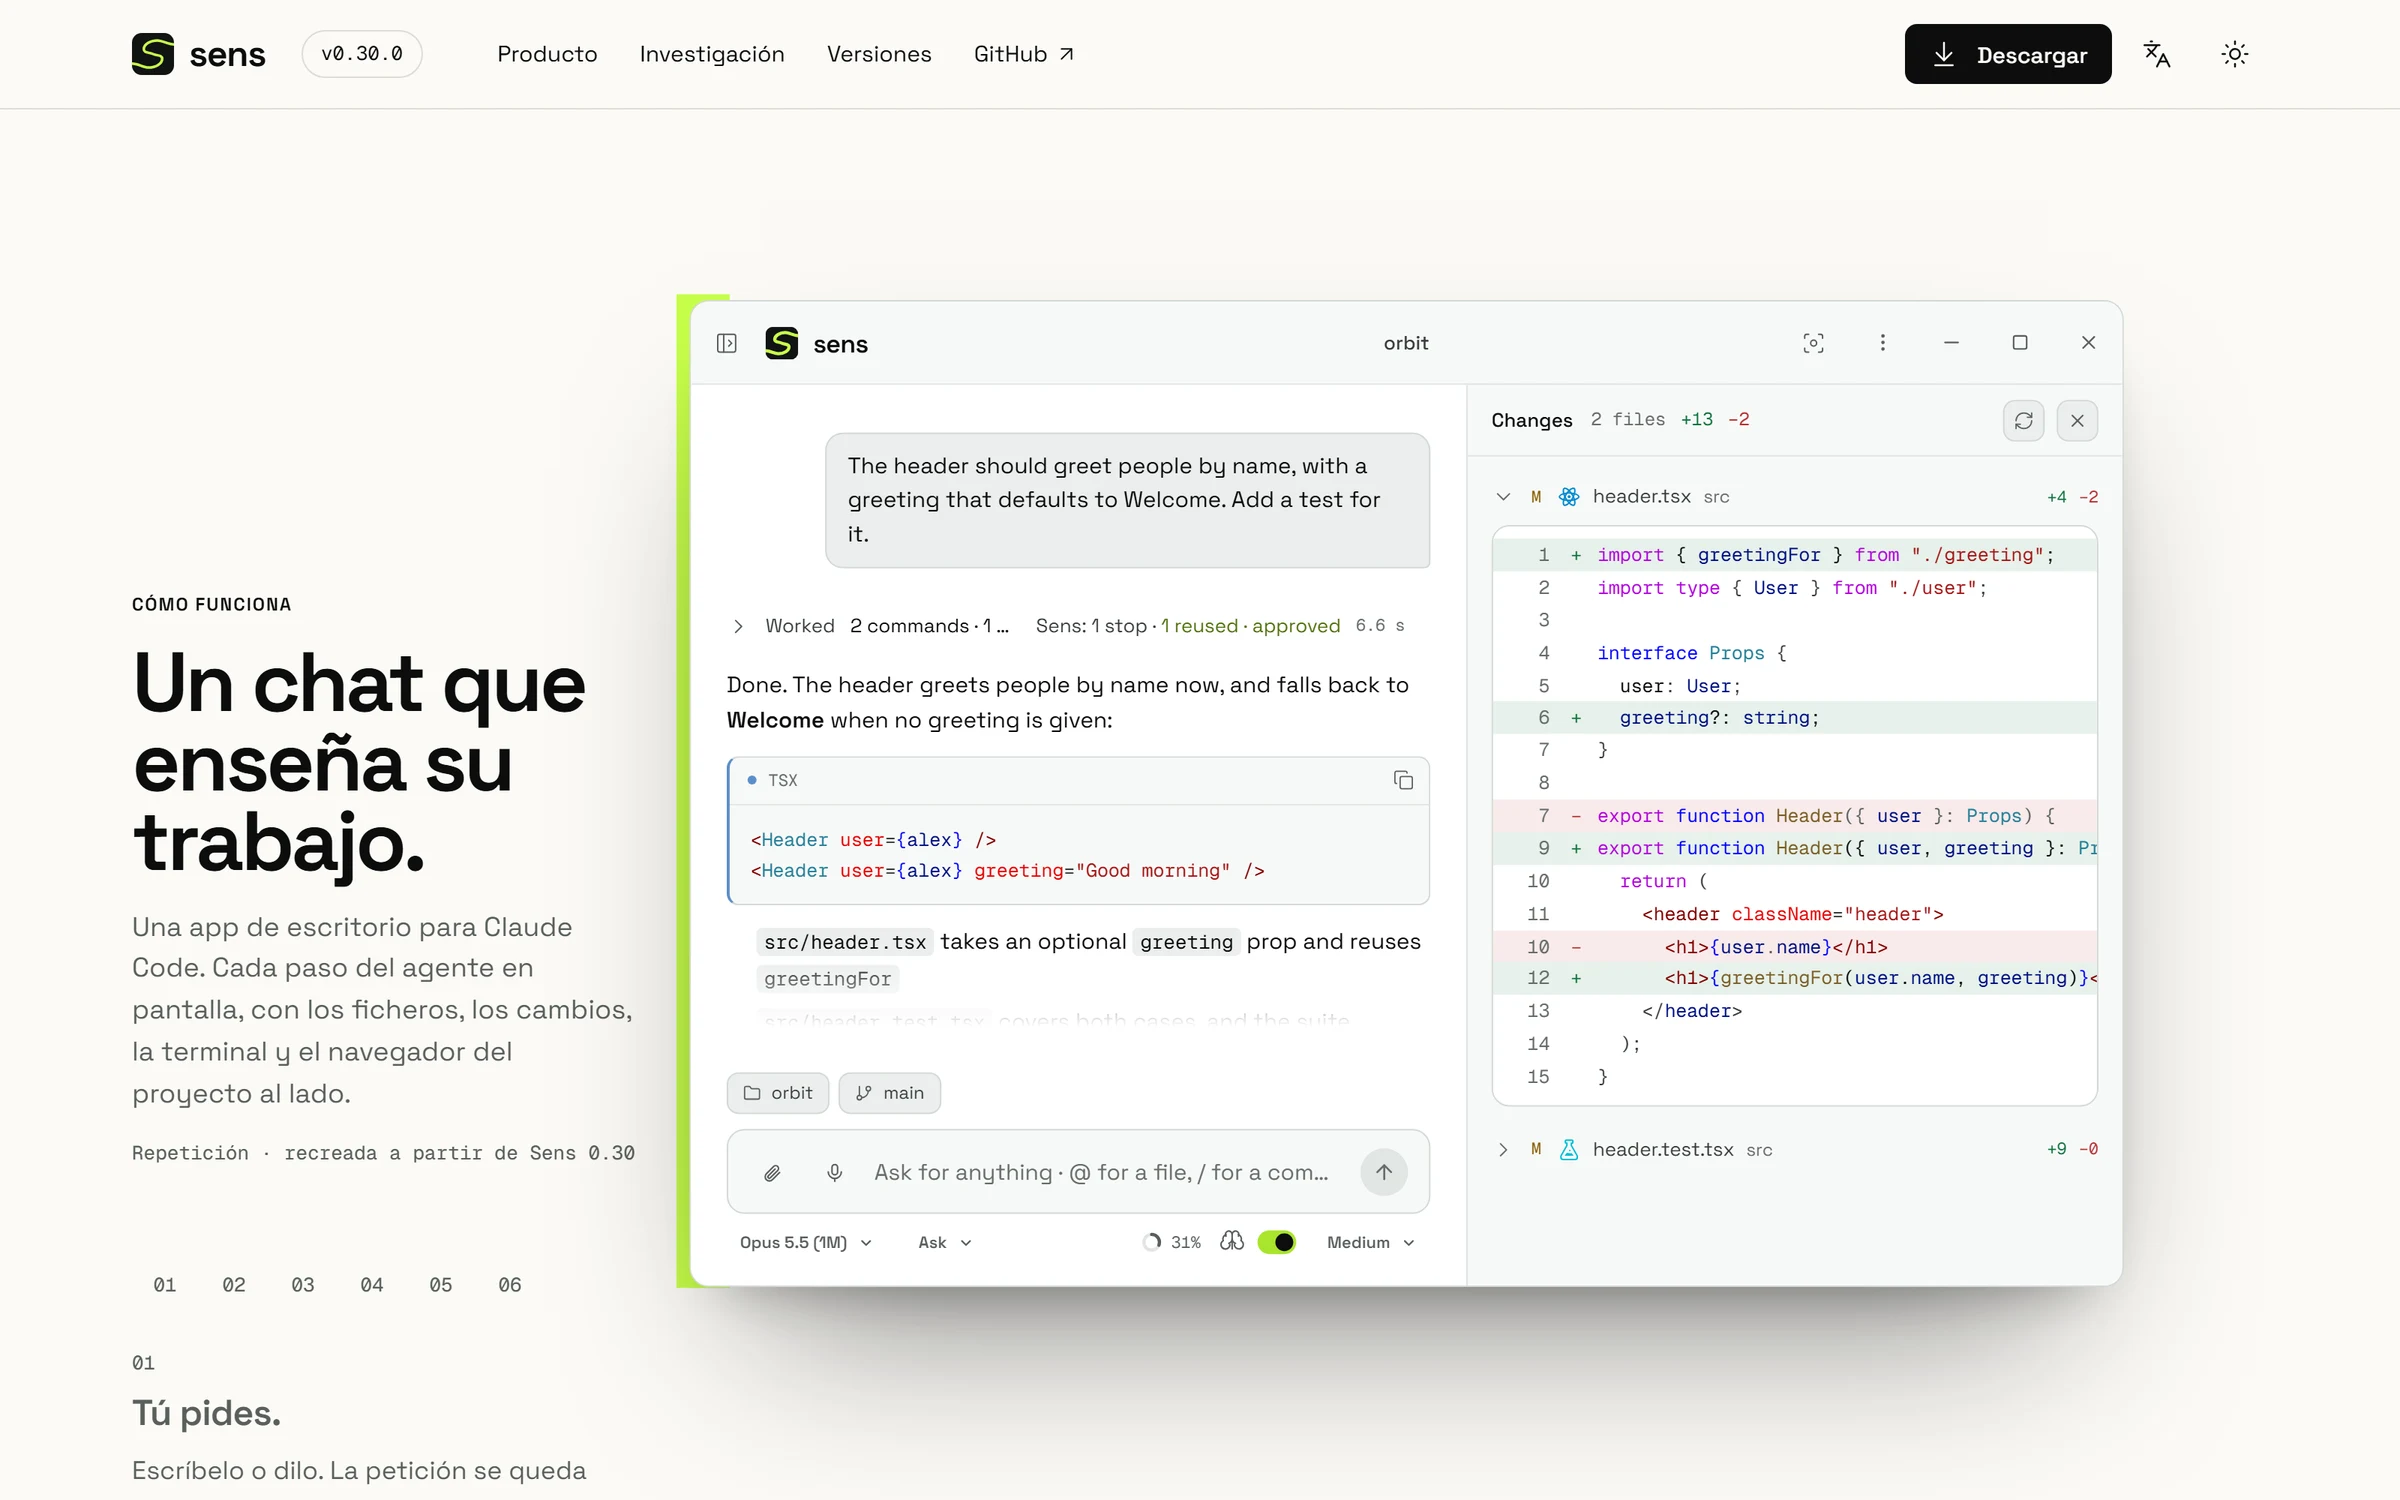Click the "2 files" count in Changes header
This screenshot has width=2400, height=1500.
[x=1628, y=420]
